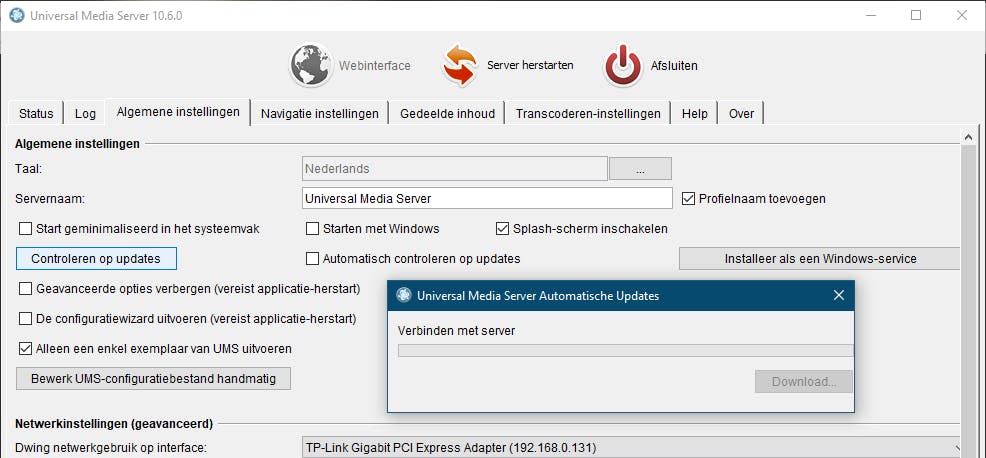986x458 pixels.
Task: Click the Server herstarten label
Action: pyautogui.click(x=530, y=65)
